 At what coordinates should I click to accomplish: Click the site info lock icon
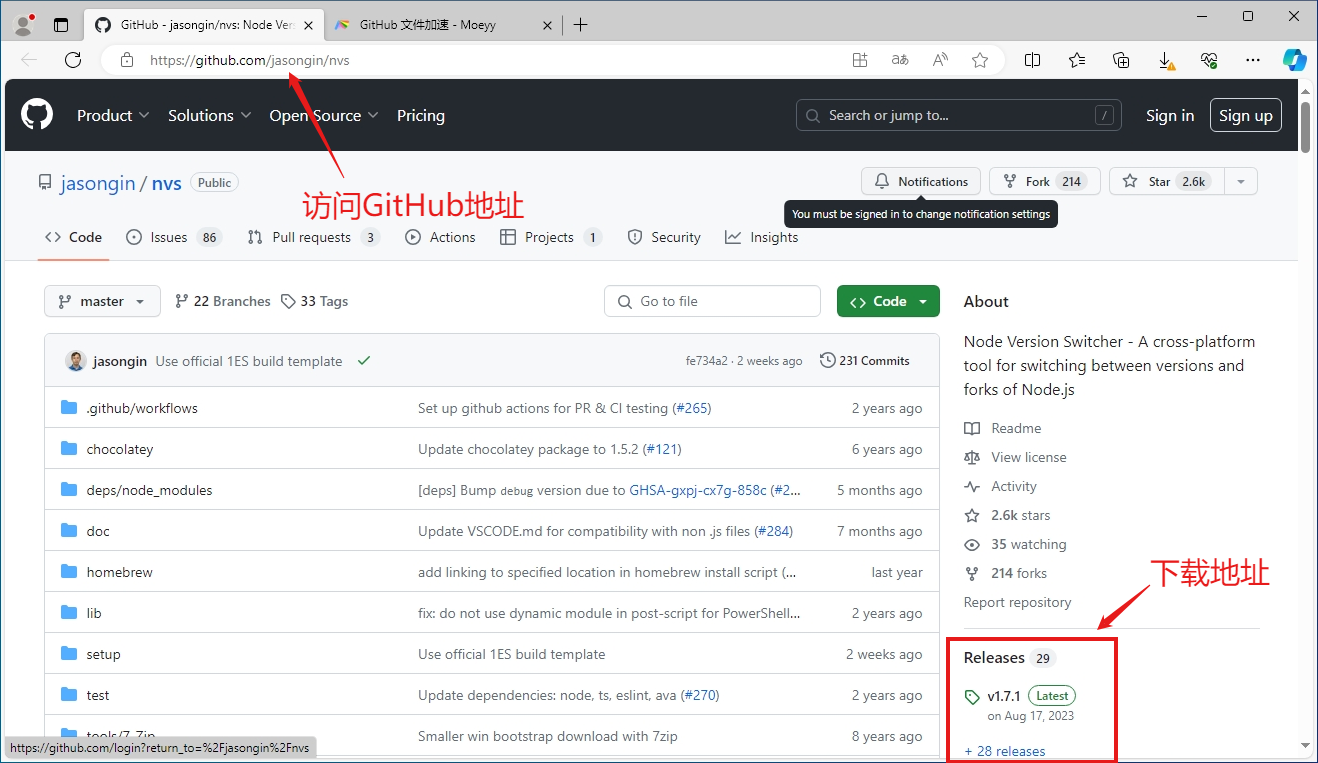pyautogui.click(x=126, y=60)
